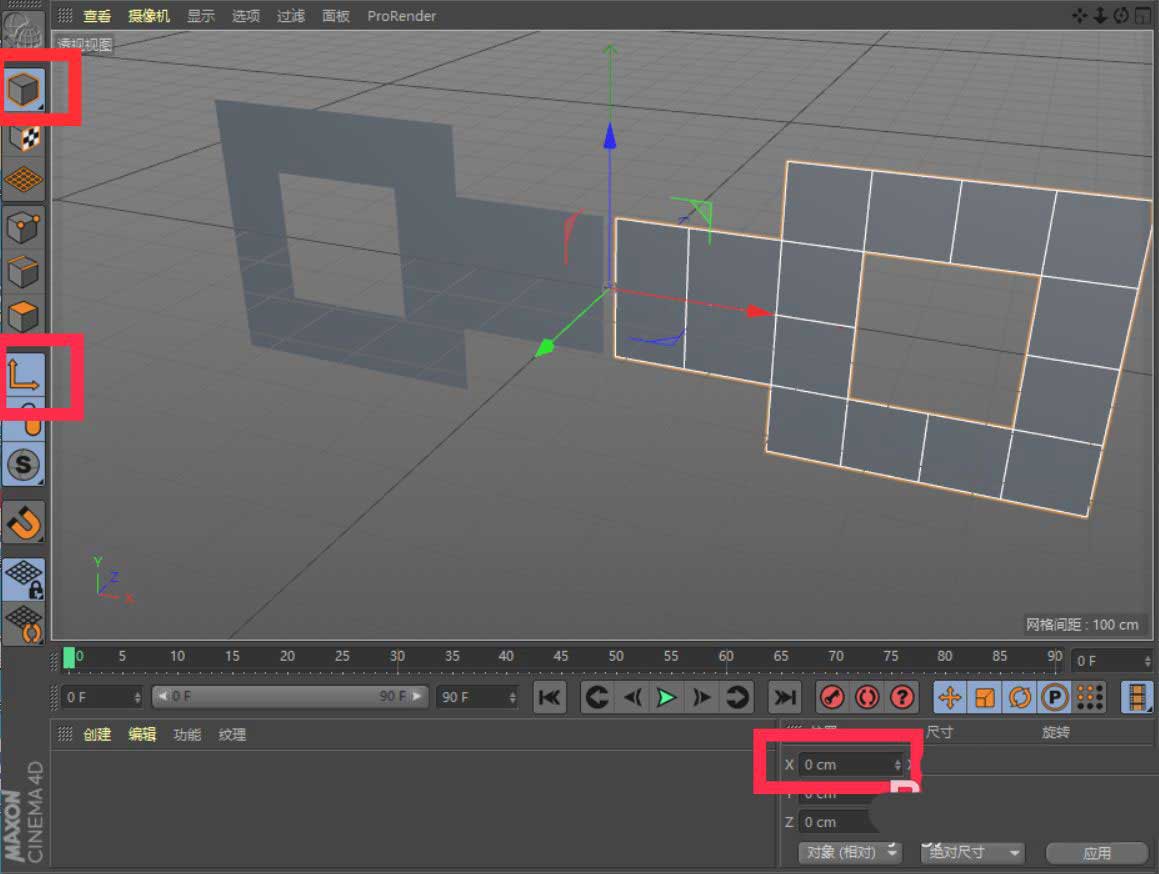Image resolution: width=1159 pixels, height=874 pixels.
Task: Switch to Edges mode in left toolbar
Action: point(23,272)
